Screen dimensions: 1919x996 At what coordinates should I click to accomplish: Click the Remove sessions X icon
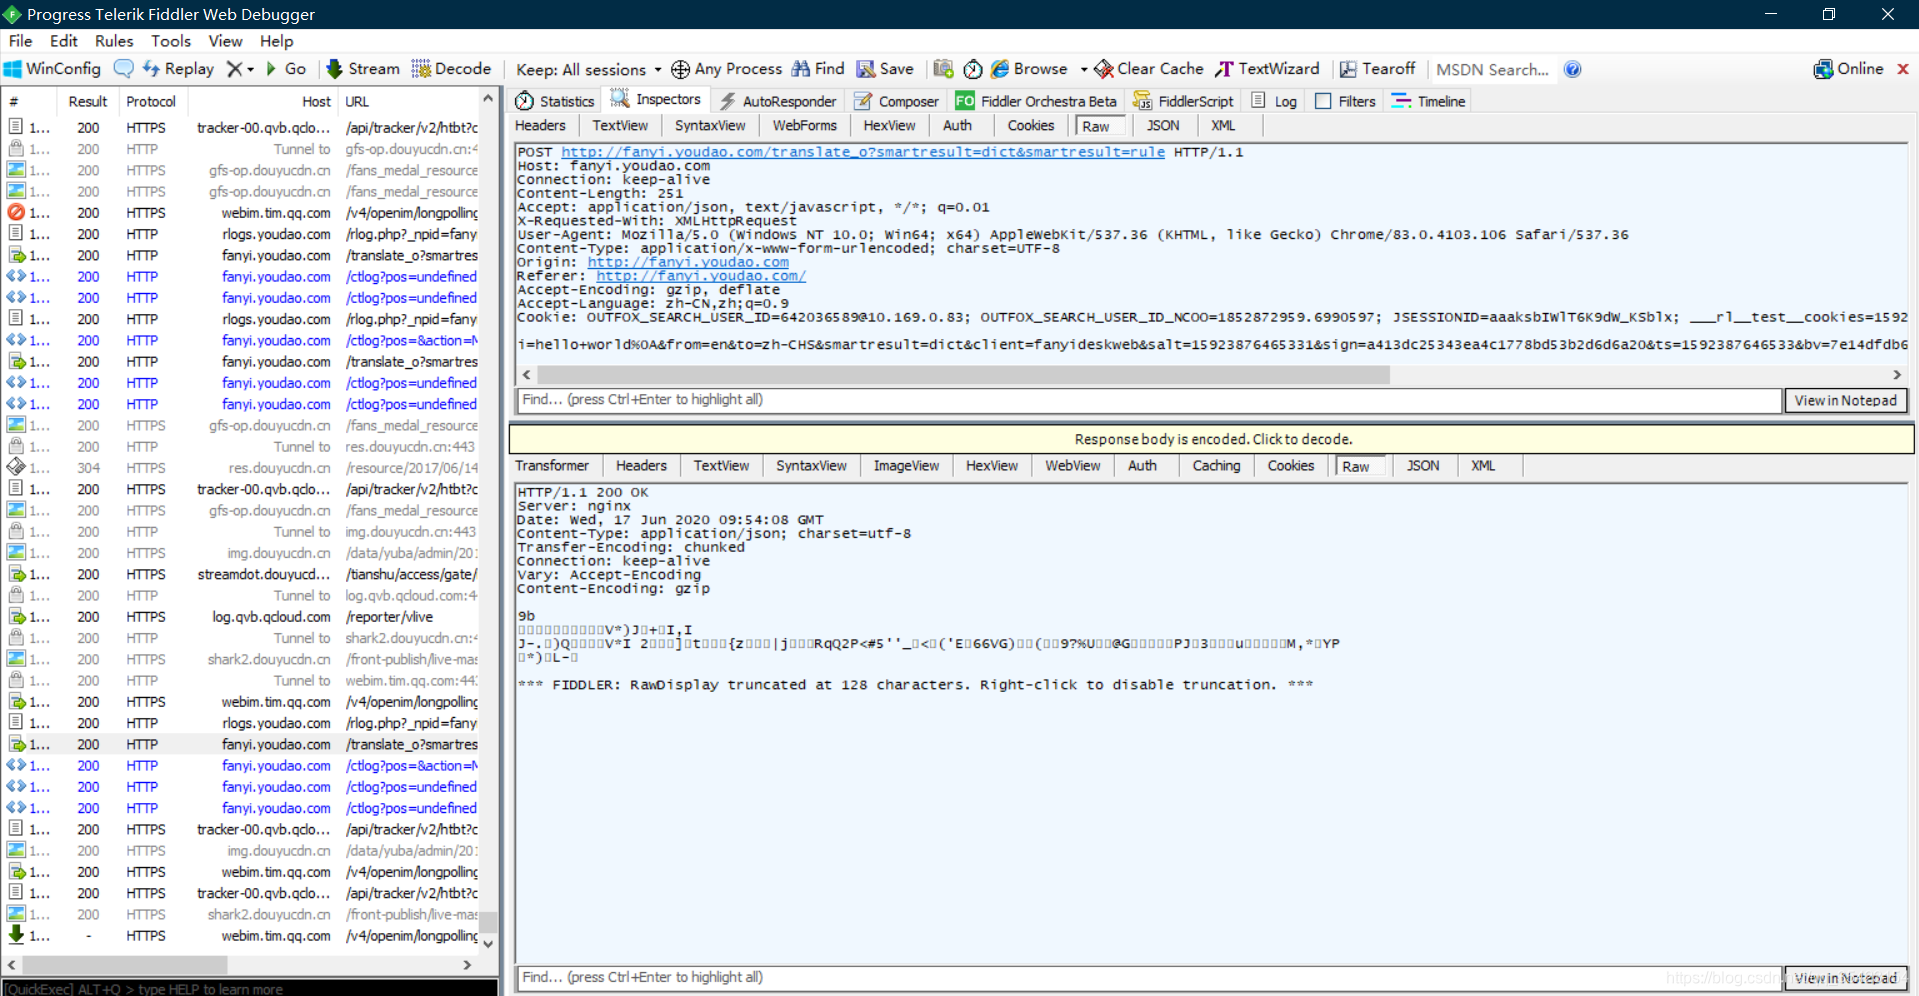pyautogui.click(x=234, y=69)
